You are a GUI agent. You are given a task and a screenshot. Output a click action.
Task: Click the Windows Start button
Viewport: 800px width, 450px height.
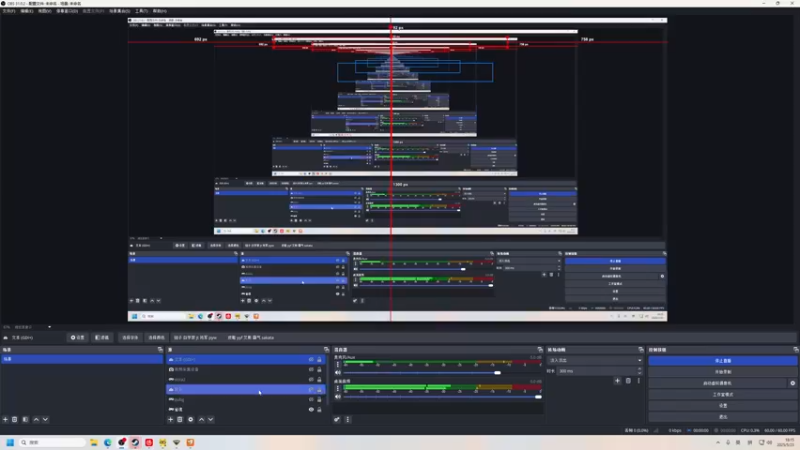(10, 442)
